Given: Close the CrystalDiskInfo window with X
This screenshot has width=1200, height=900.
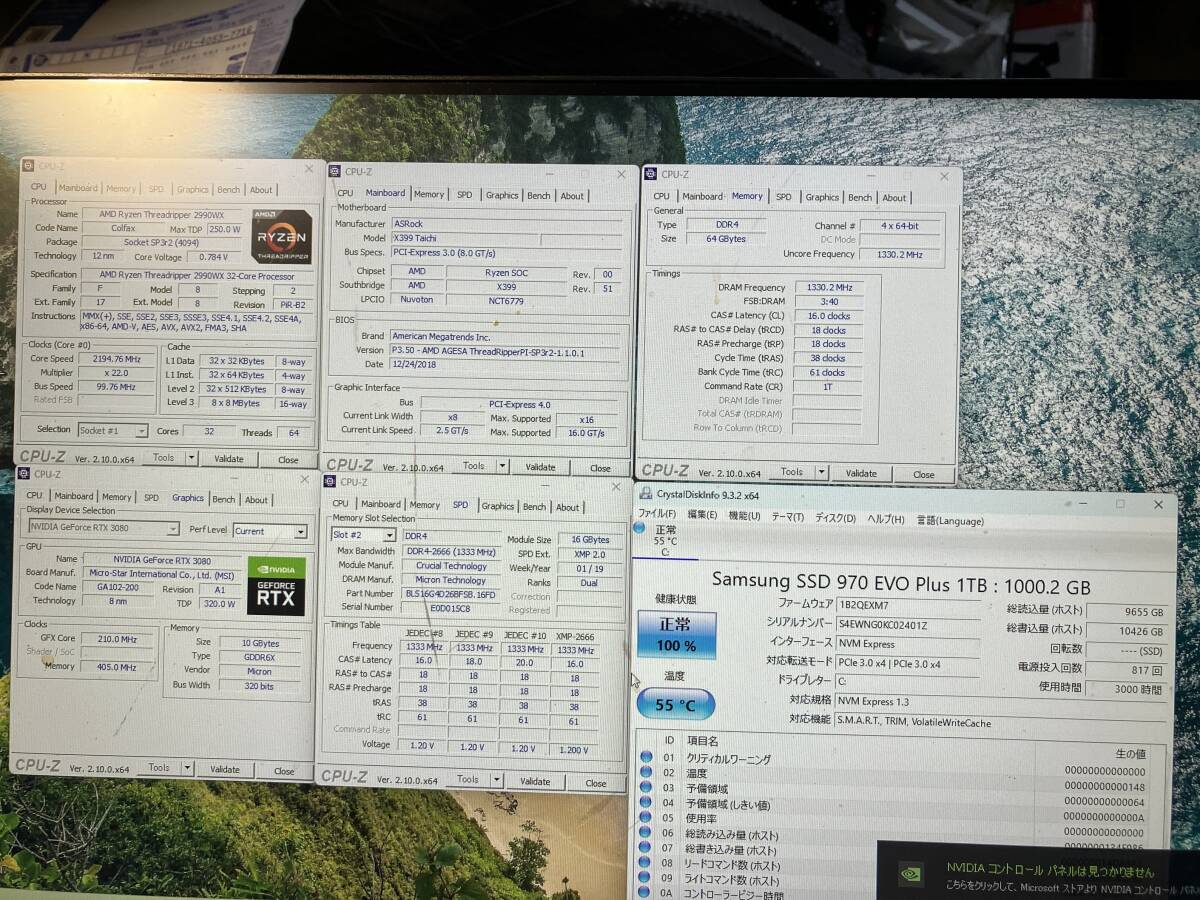Looking at the screenshot, I should coord(1158,505).
